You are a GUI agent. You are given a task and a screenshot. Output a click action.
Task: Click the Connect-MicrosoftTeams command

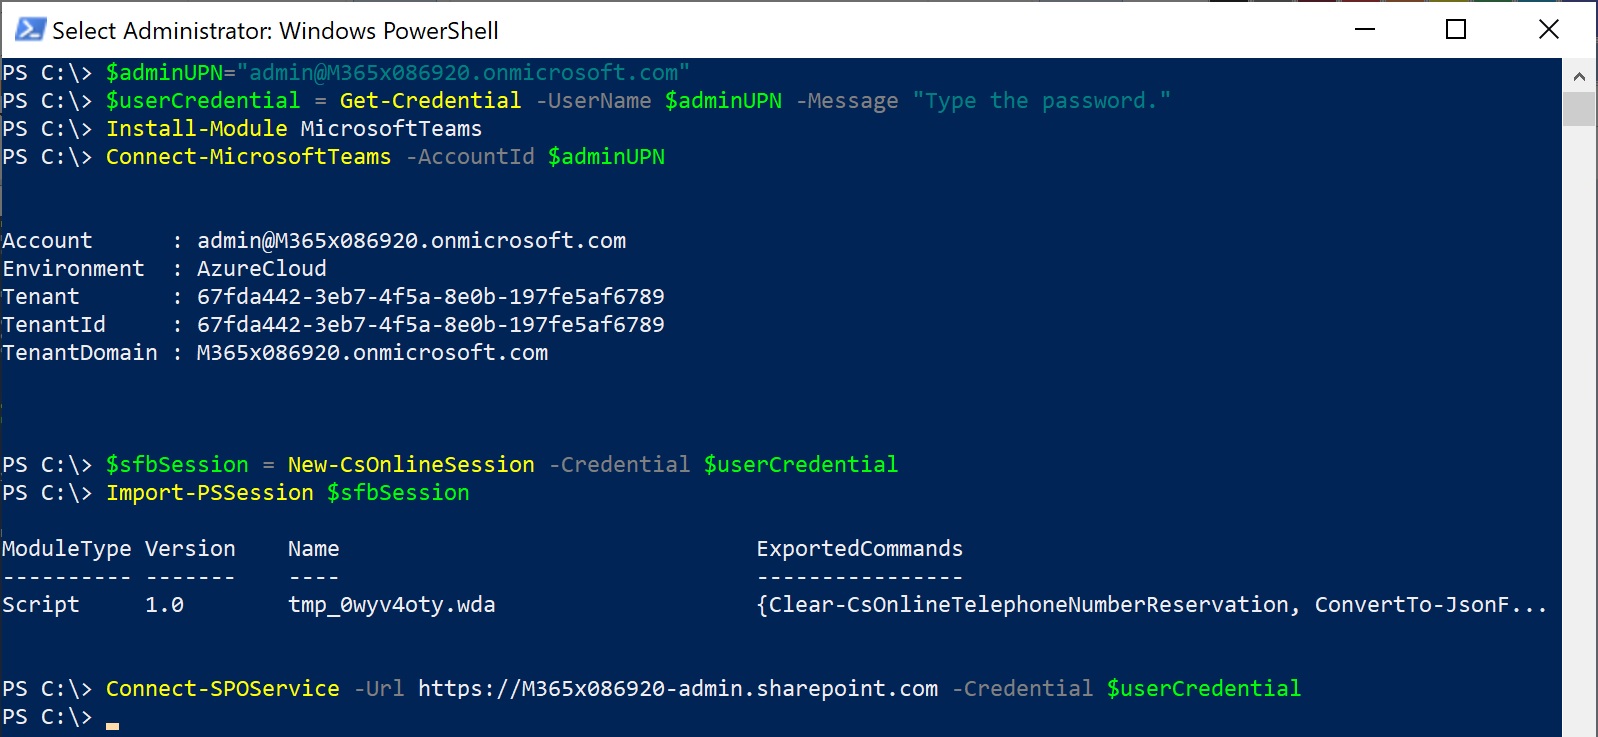[249, 157]
